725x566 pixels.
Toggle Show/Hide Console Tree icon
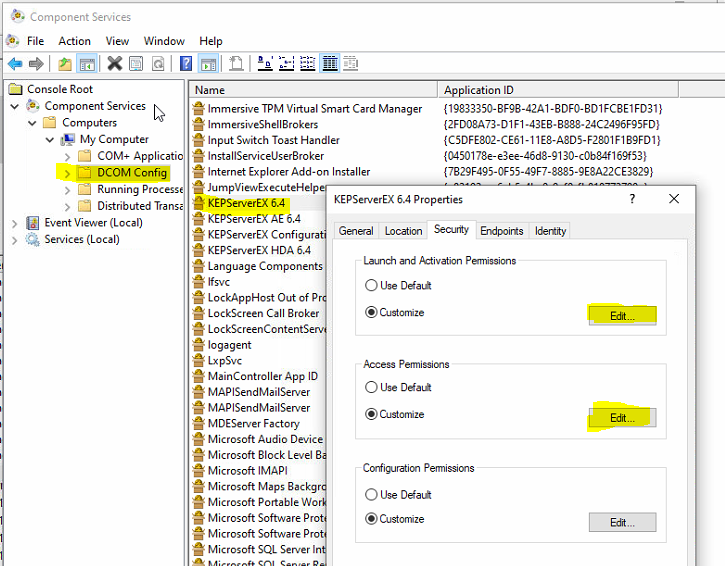tap(87, 63)
